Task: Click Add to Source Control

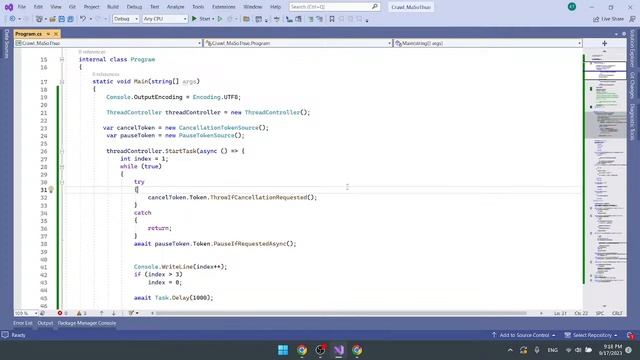Action: click(524, 335)
